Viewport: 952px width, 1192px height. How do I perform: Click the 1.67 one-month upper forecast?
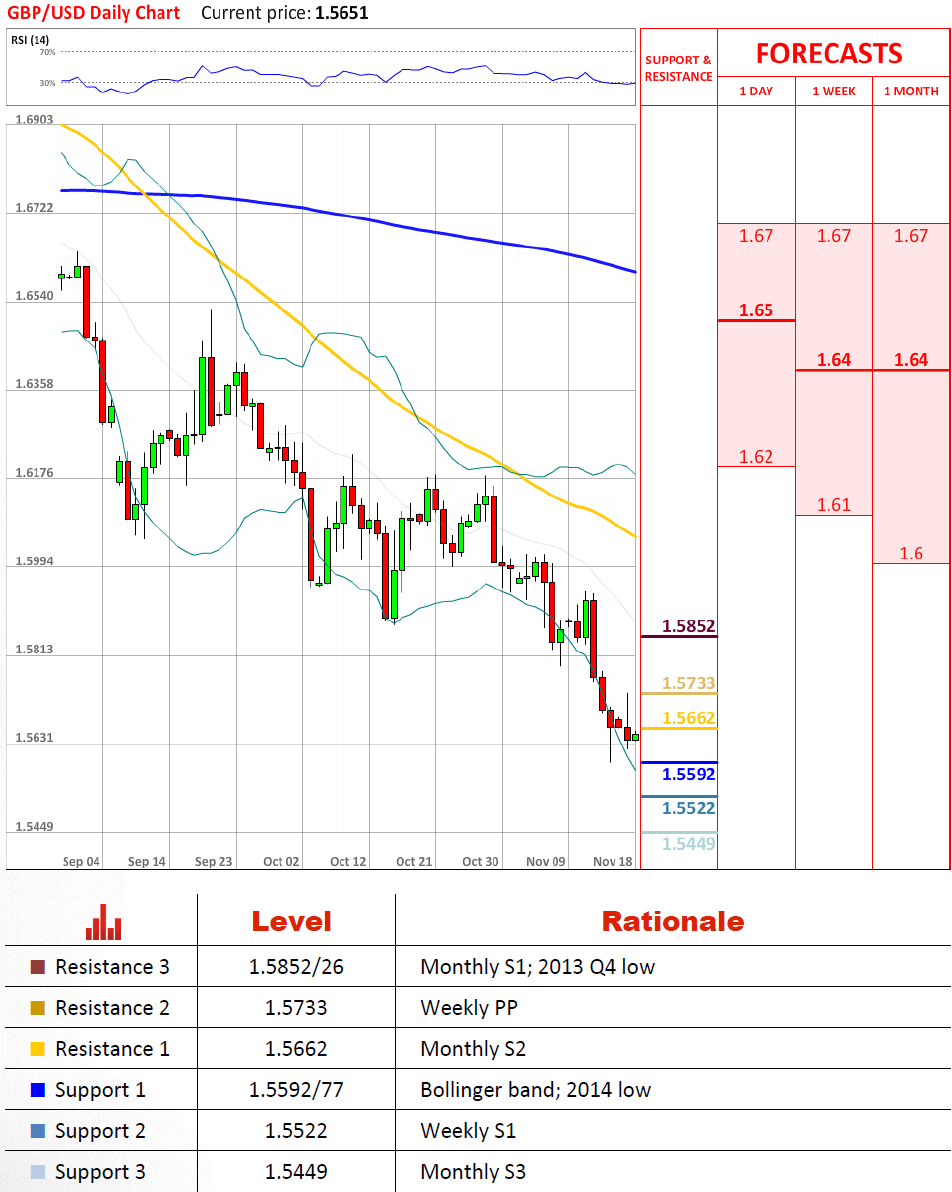pos(911,236)
